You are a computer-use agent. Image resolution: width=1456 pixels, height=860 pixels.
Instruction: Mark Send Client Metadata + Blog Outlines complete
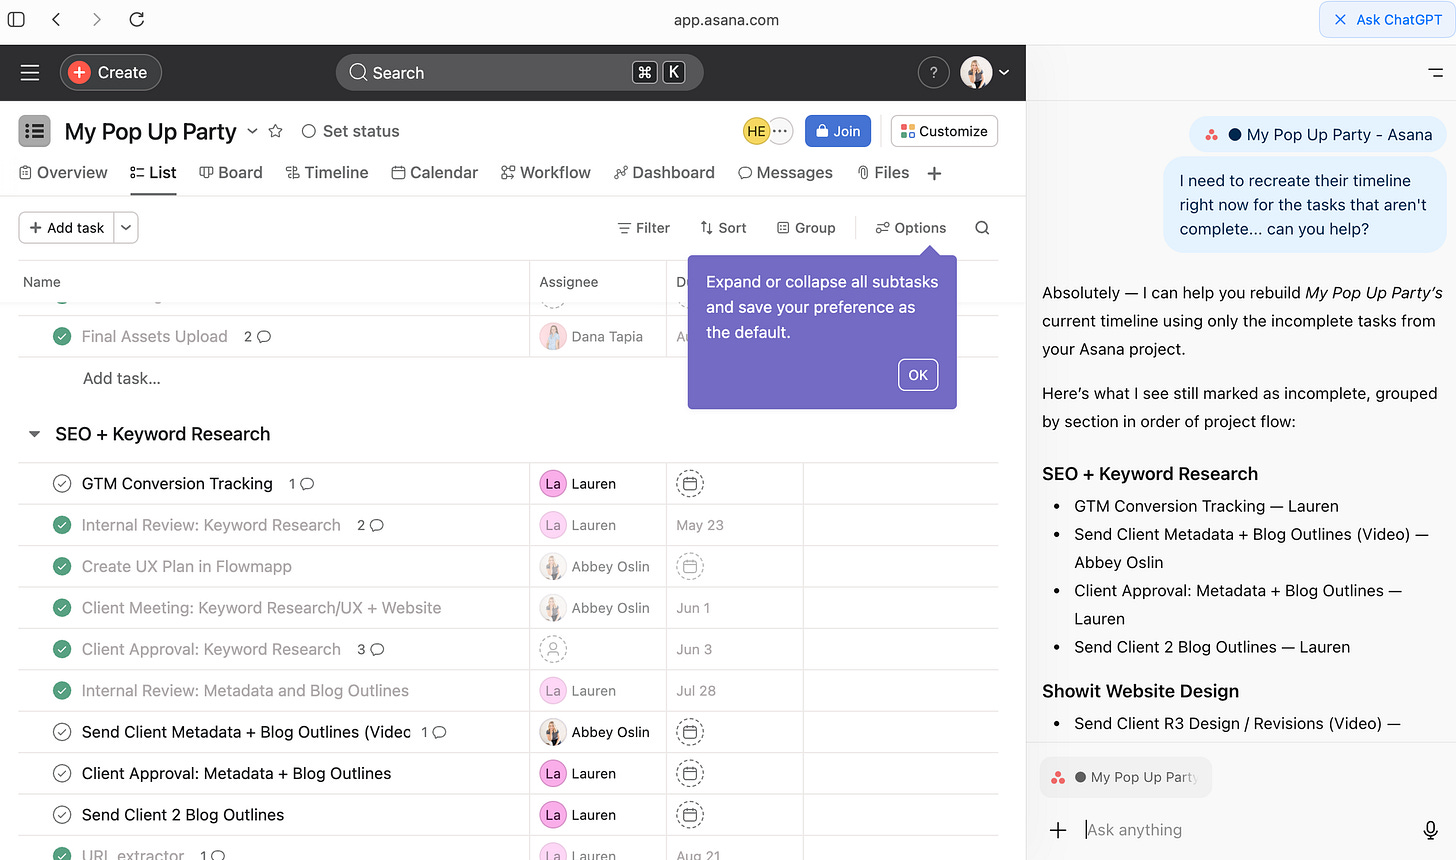(x=62, y=732)
